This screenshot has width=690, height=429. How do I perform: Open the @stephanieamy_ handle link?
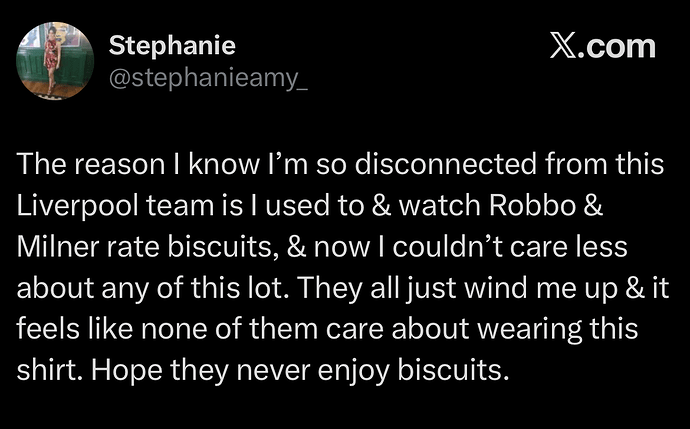pos(207,76)
